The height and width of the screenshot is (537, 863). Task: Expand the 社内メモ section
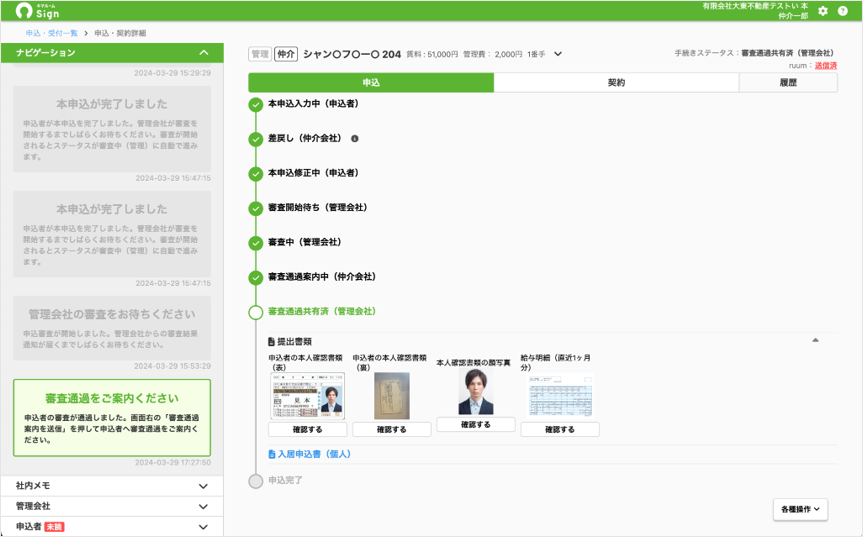click(x=204, y=486)
